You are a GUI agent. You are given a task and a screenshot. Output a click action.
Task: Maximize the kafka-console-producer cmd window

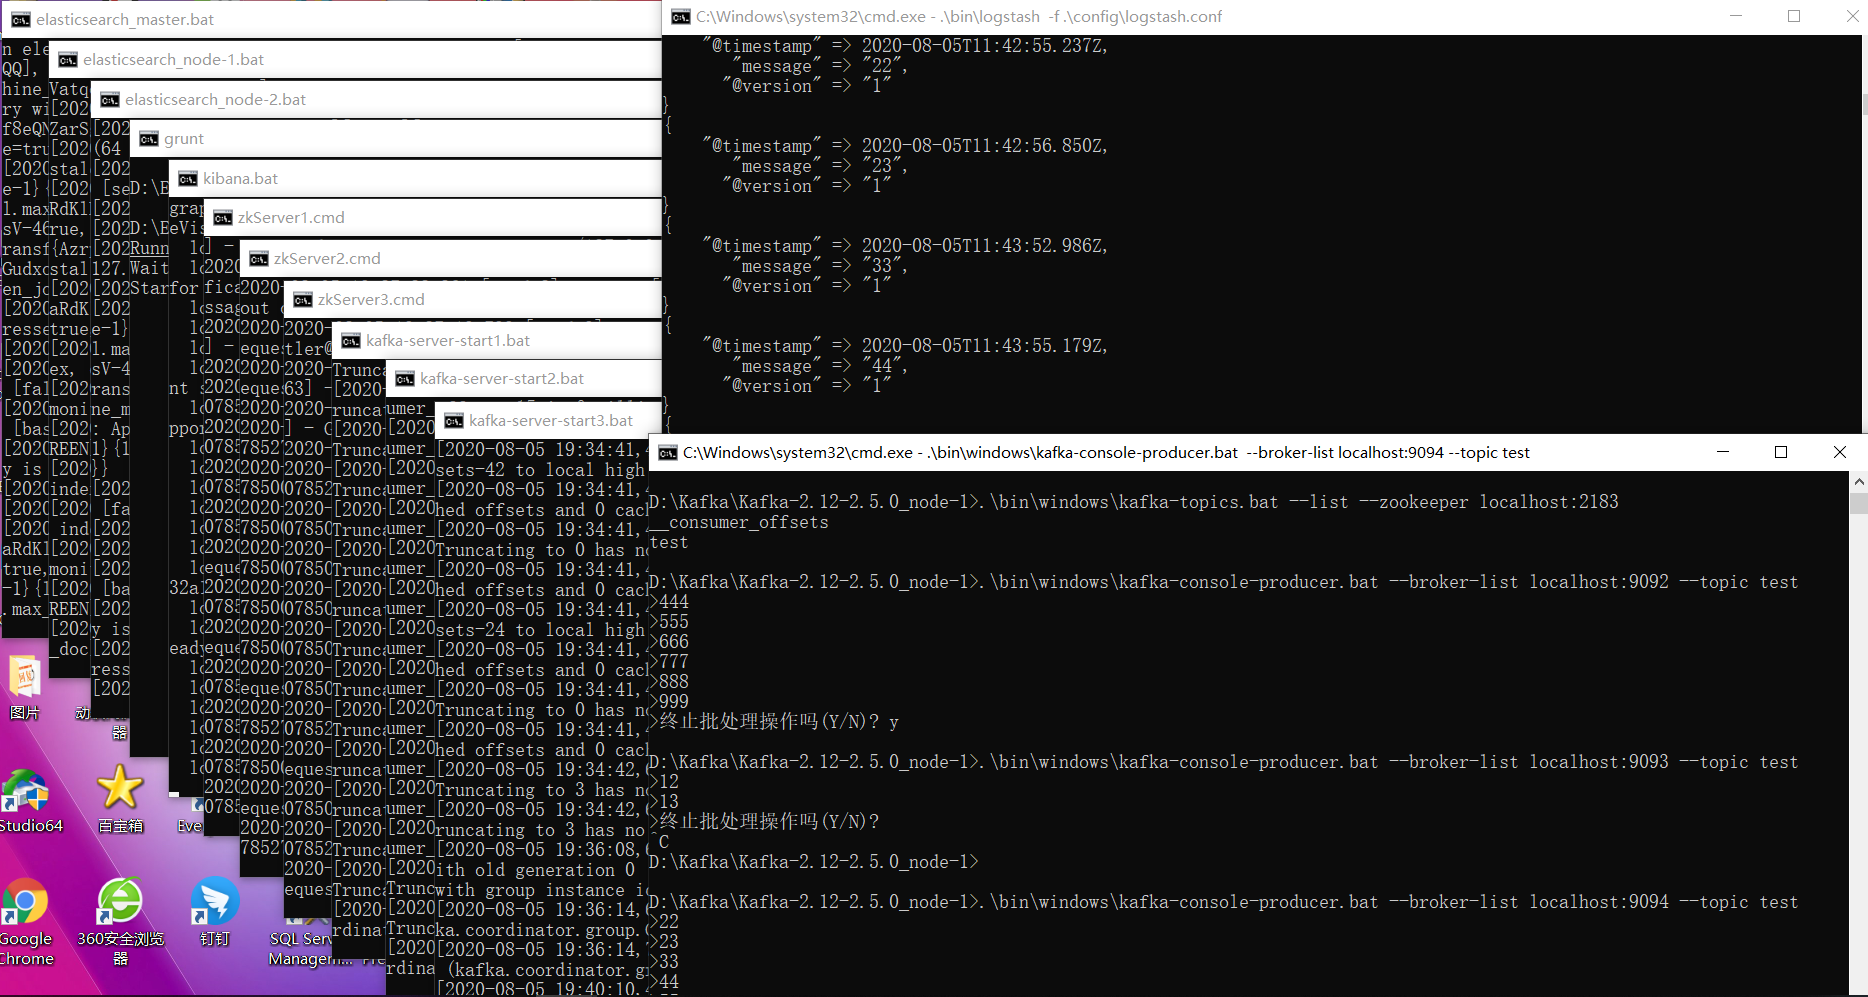pos(1781,452)
